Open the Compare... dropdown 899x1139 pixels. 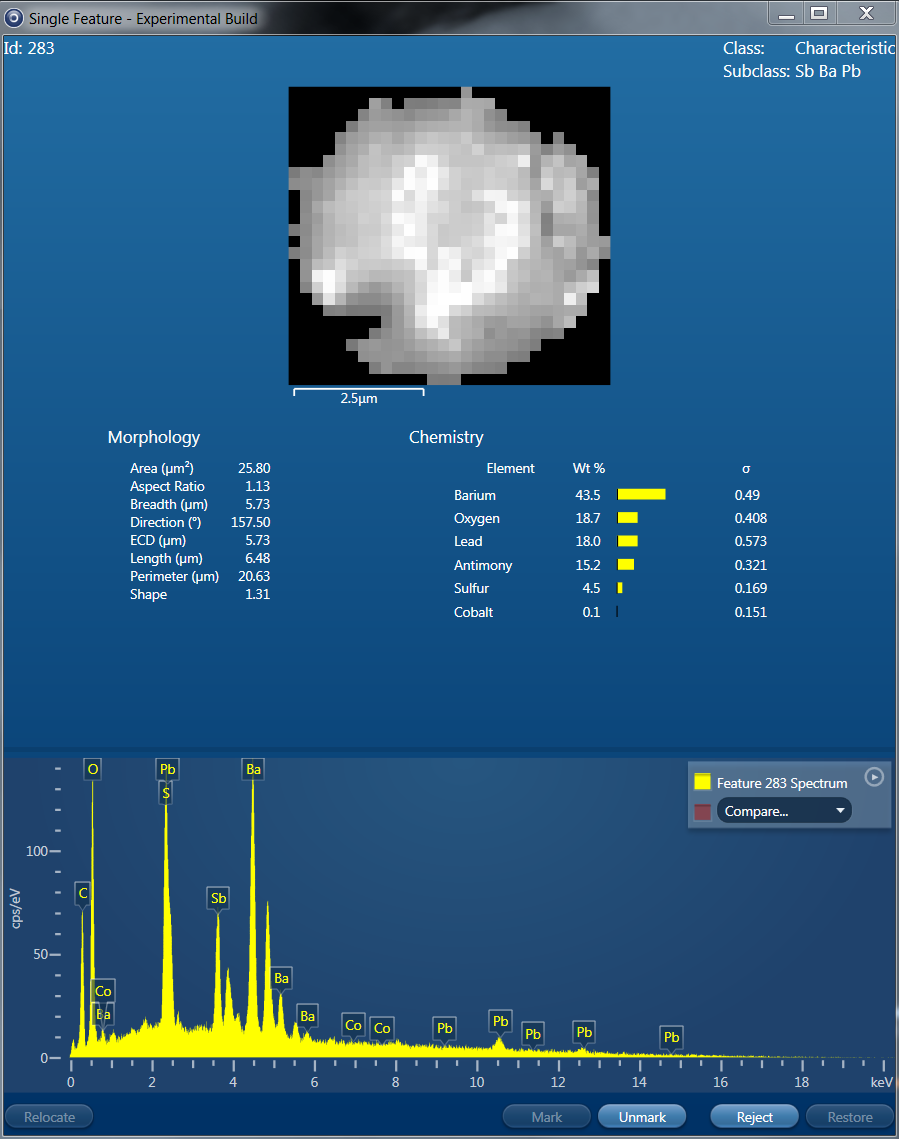[784, 811]
